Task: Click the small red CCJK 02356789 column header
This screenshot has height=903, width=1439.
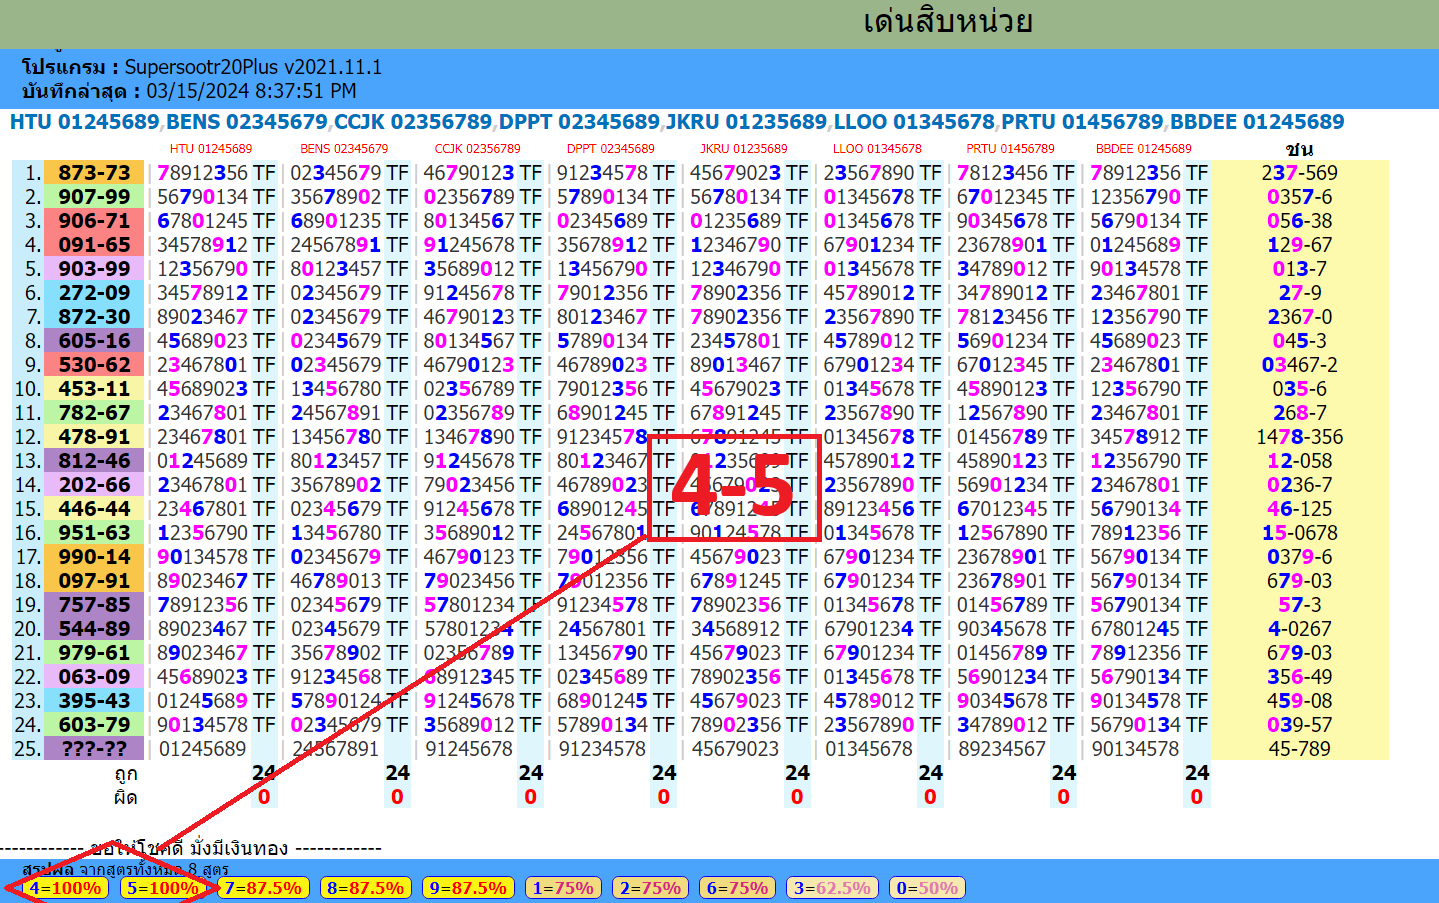Action: pyautogui.click(x=477, y=149)
